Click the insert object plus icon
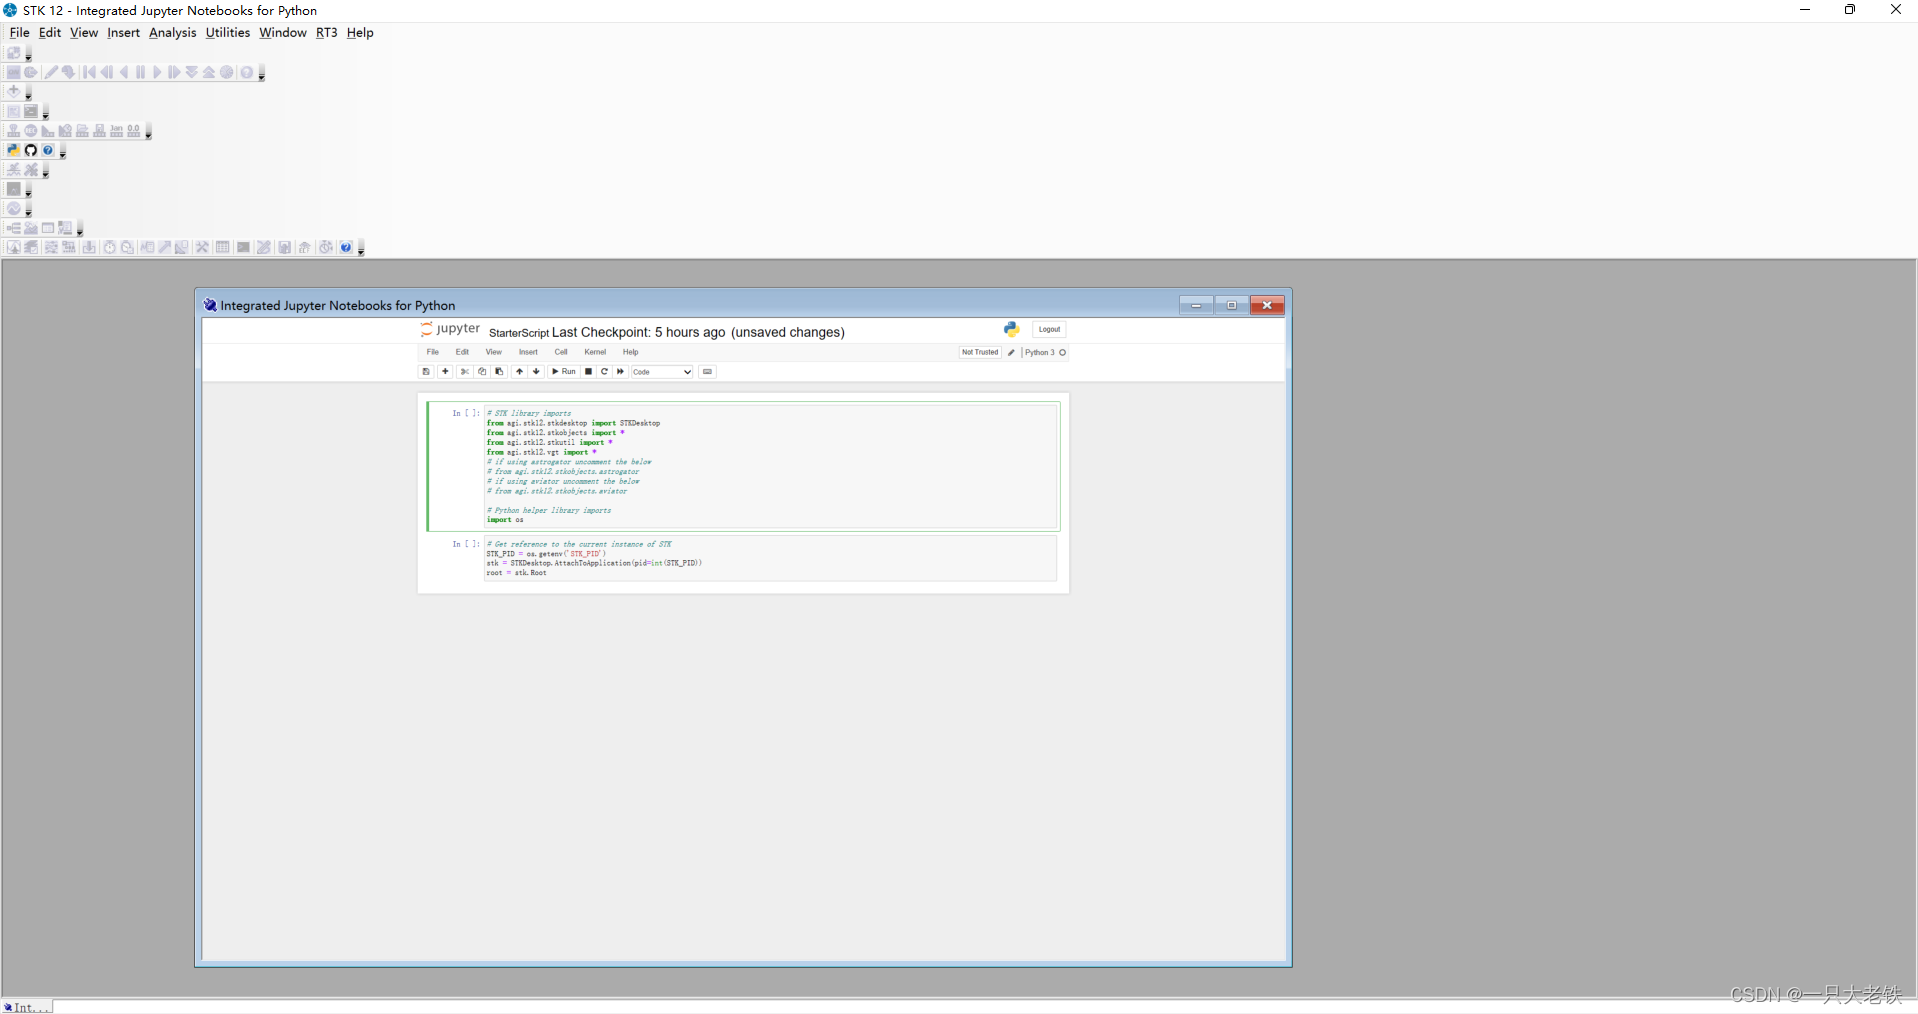The height and width of the screenshot is (1014, 1918). [13, 91]
